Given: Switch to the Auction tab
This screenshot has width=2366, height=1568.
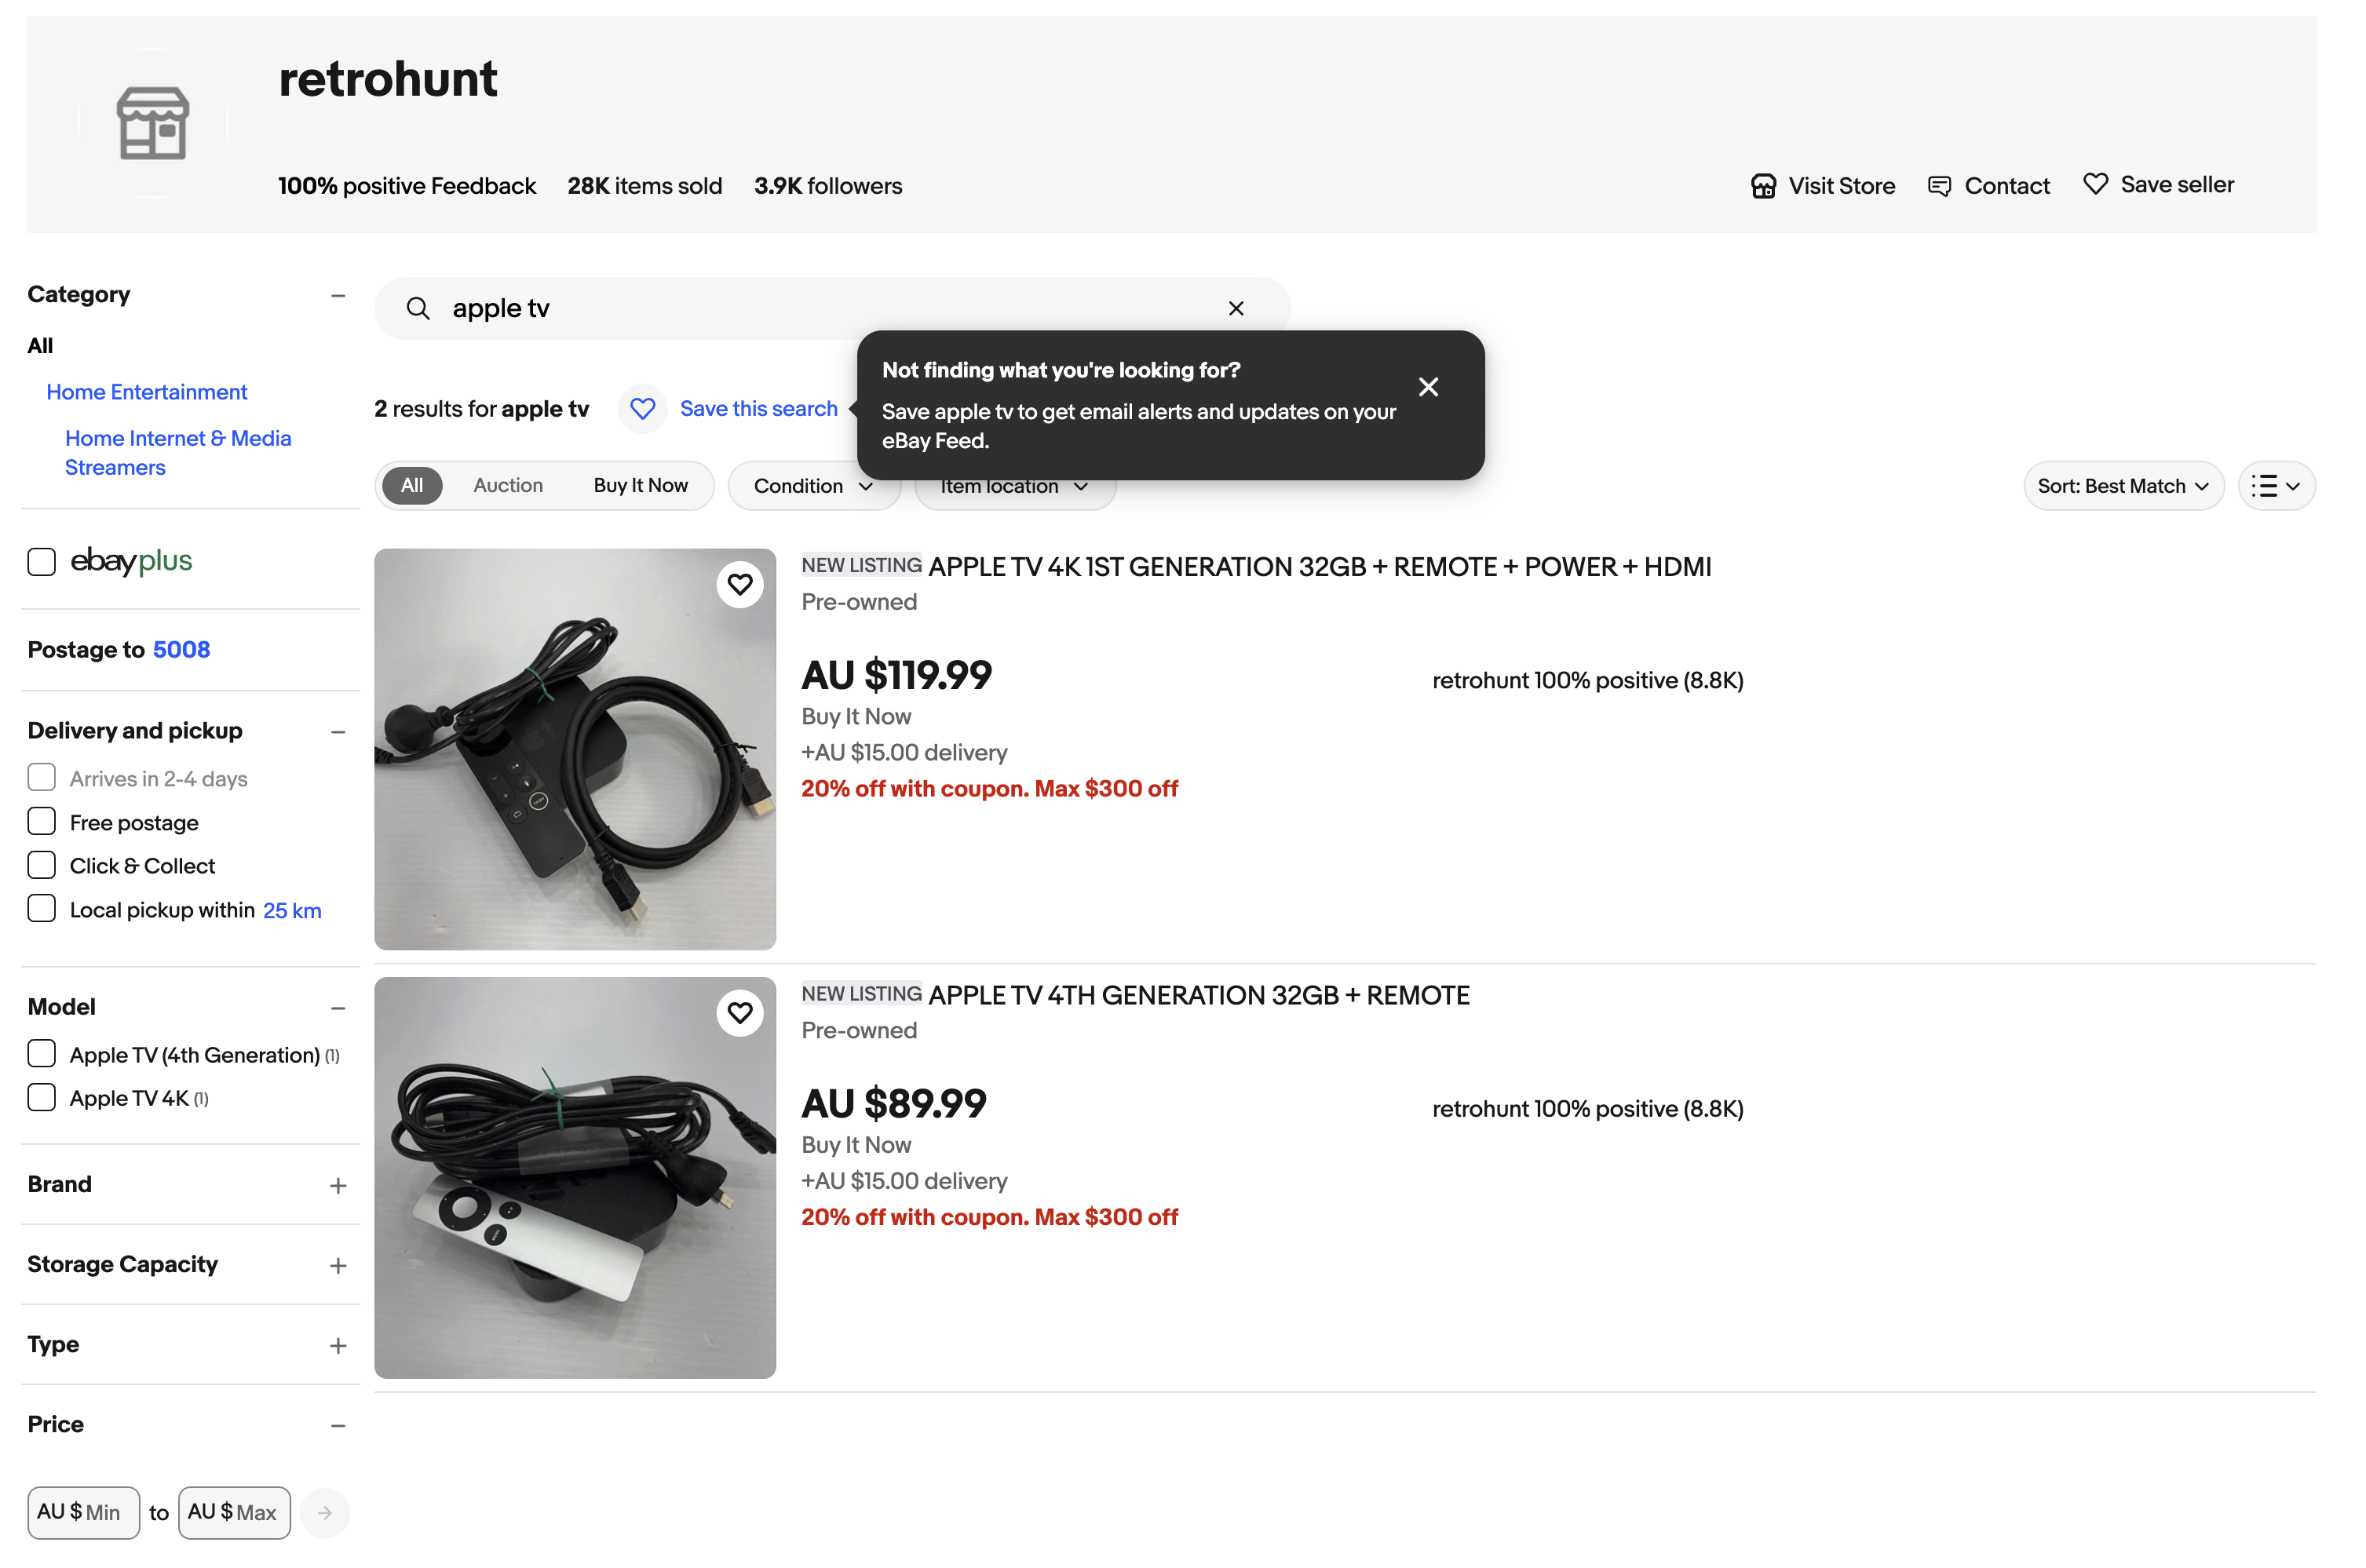Looking at the screenshot, I should point(508,486).
